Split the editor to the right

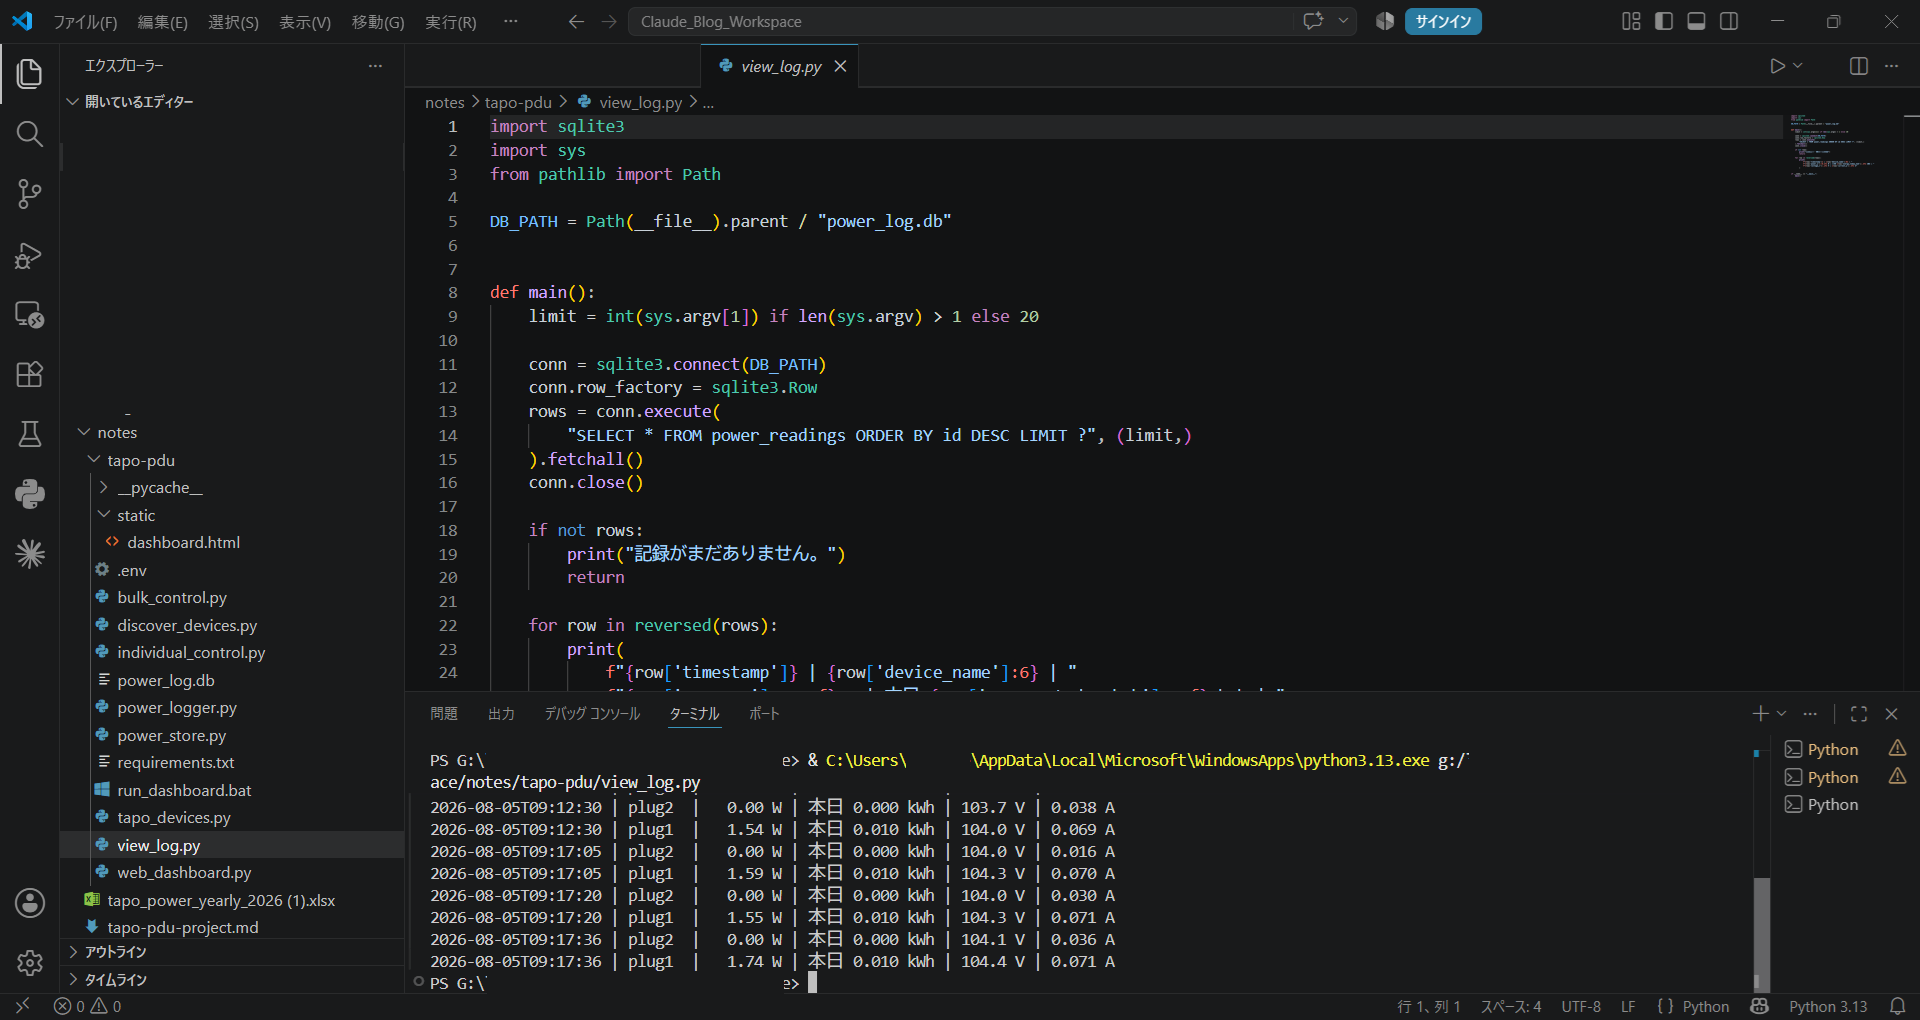pyautogui.click(x=1859, y=66)
